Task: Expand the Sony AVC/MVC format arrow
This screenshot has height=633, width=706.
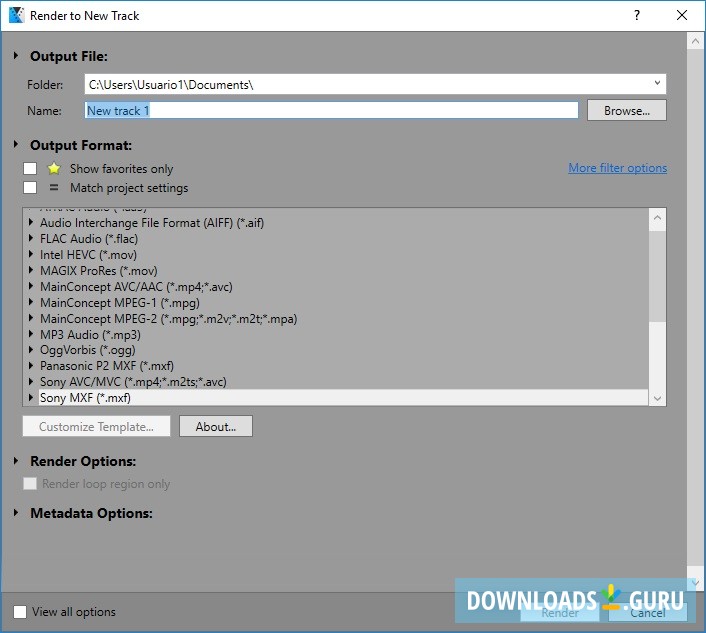Action: point(31,381)
